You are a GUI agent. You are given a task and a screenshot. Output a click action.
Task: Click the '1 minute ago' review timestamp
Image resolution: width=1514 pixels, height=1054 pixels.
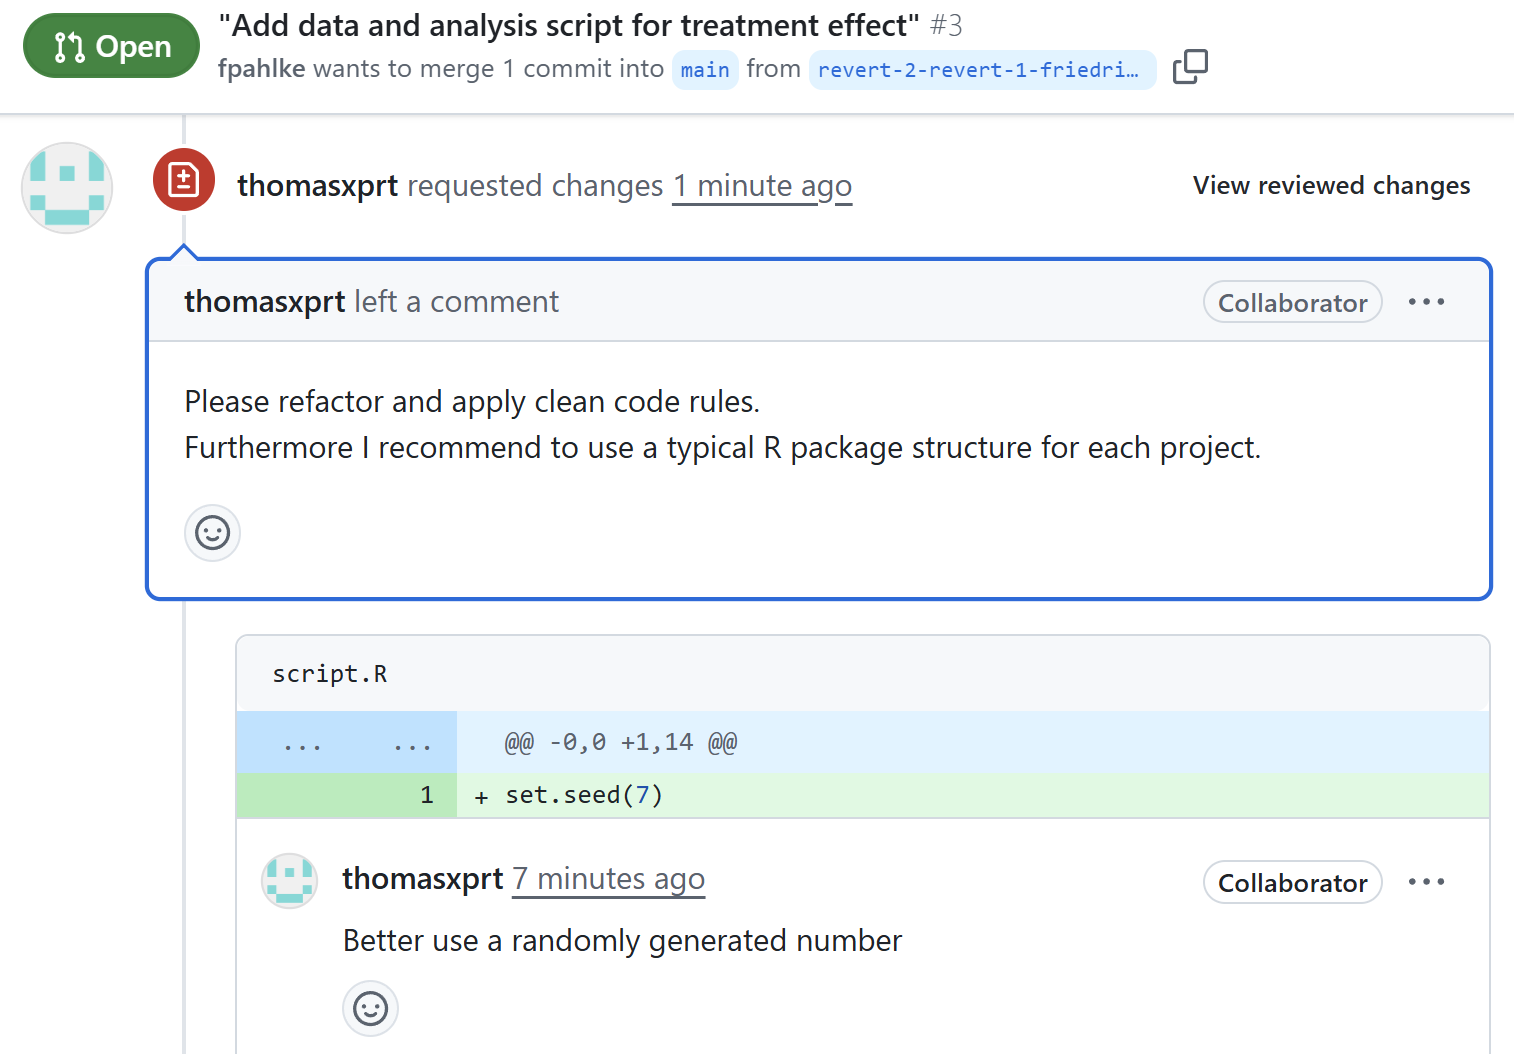tap(762, 187)
